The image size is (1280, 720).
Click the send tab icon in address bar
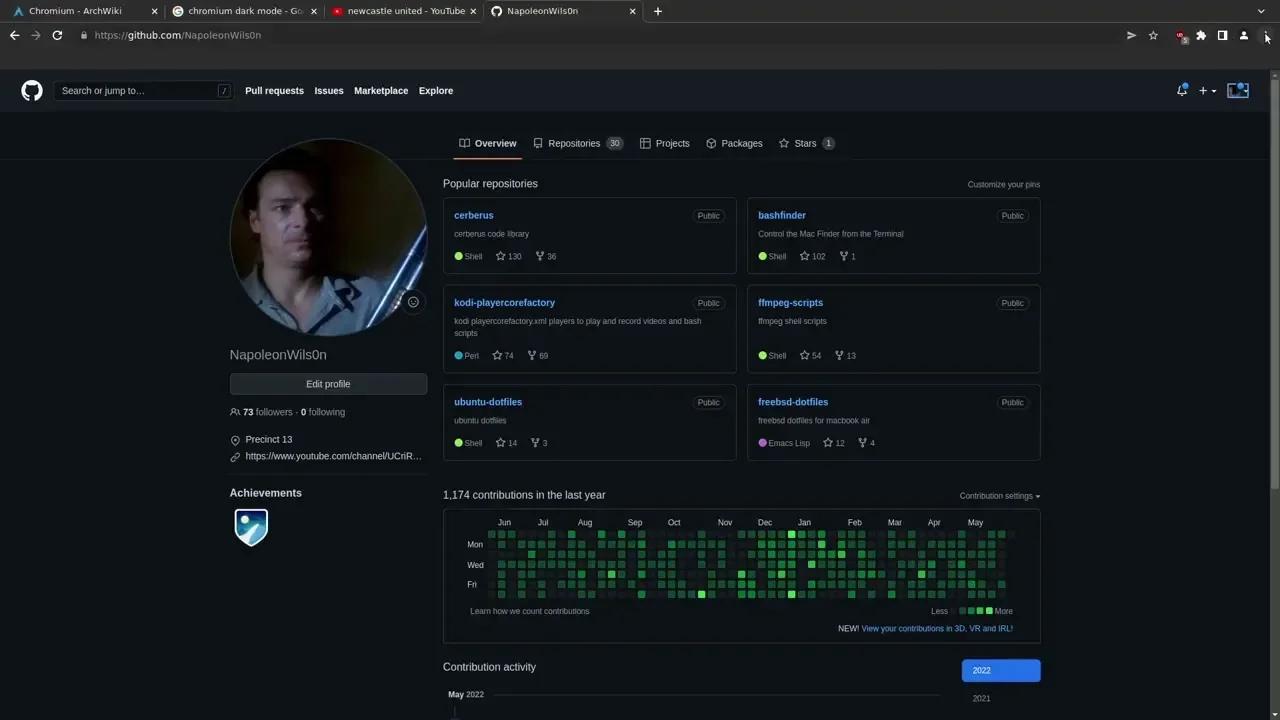[x=1131, y=35]
